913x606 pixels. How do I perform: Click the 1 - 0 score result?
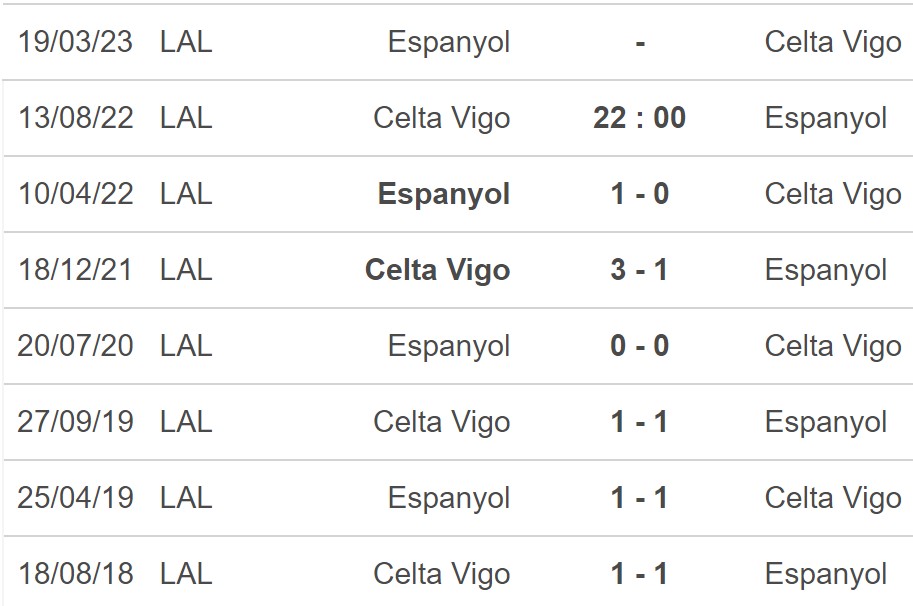click(639, 194)
